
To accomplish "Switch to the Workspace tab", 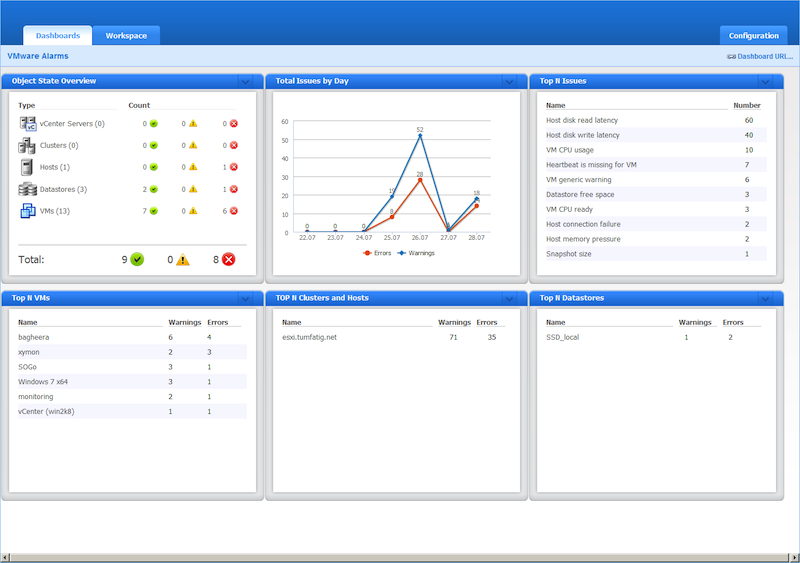I will (x=126, y=36).
